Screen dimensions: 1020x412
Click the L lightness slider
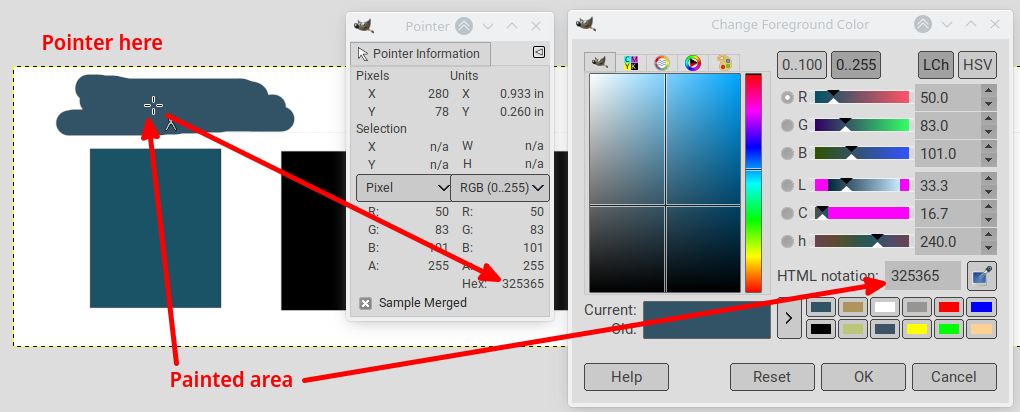861,185
